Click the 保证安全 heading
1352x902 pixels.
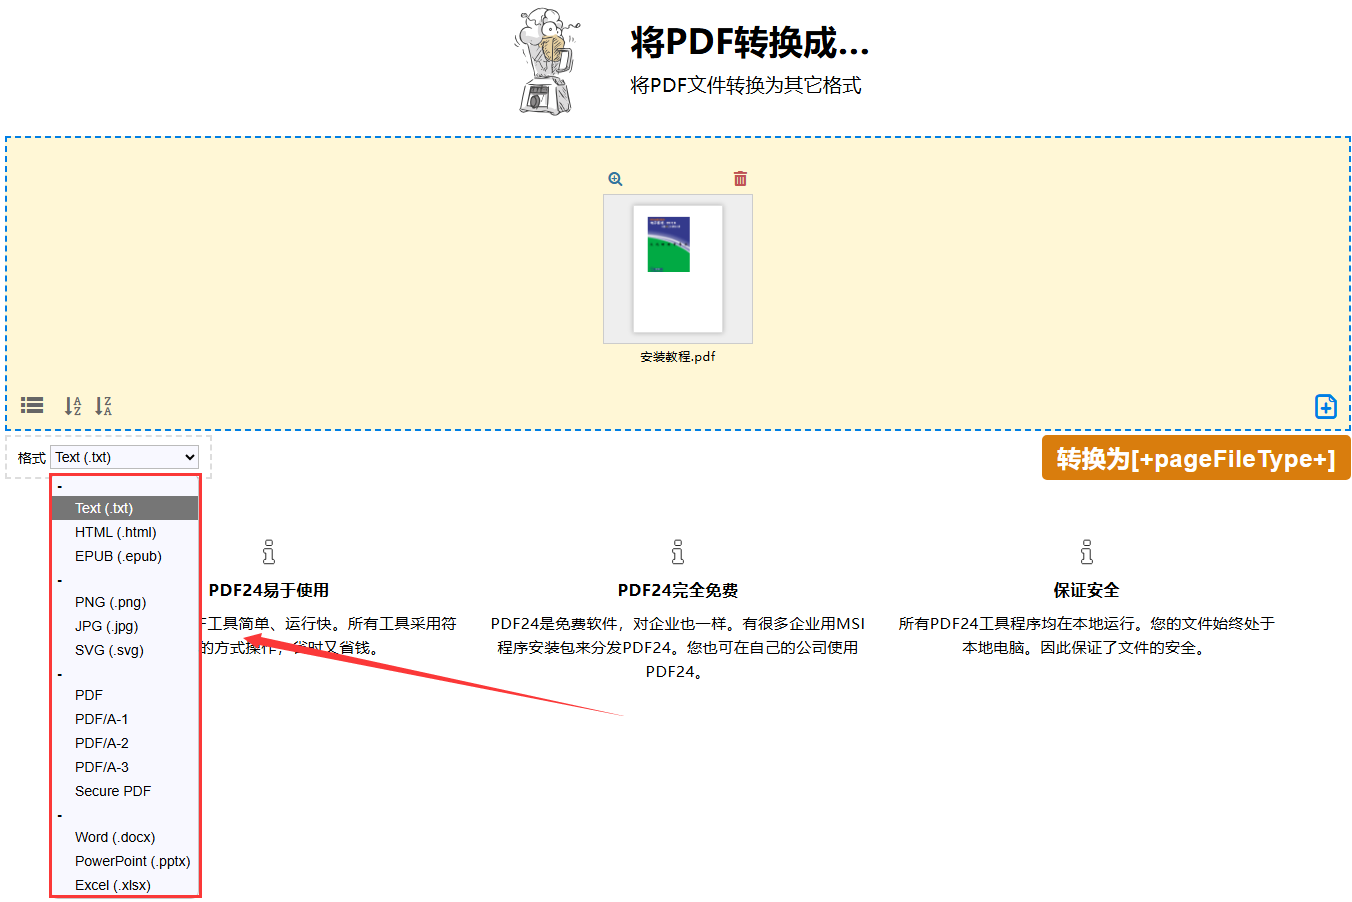coord(1086,590)
